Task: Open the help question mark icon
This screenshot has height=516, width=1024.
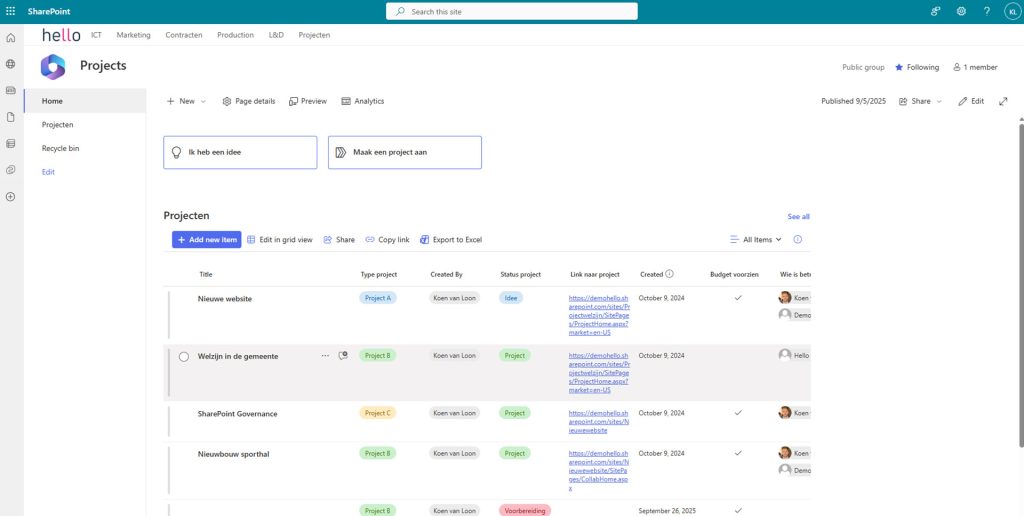Action: tap(987, 11)
